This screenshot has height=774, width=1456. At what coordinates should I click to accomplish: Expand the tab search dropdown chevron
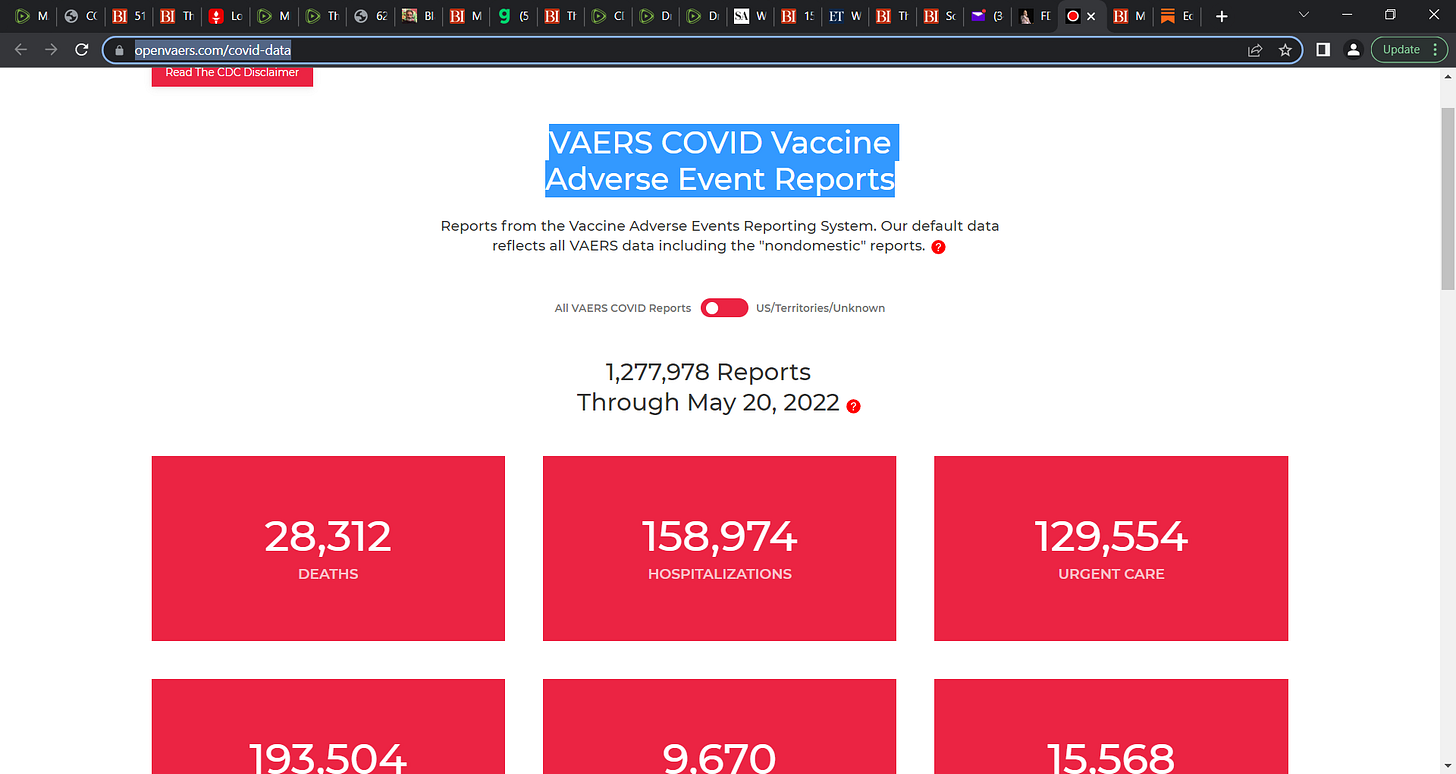[x=1303, y=15]
